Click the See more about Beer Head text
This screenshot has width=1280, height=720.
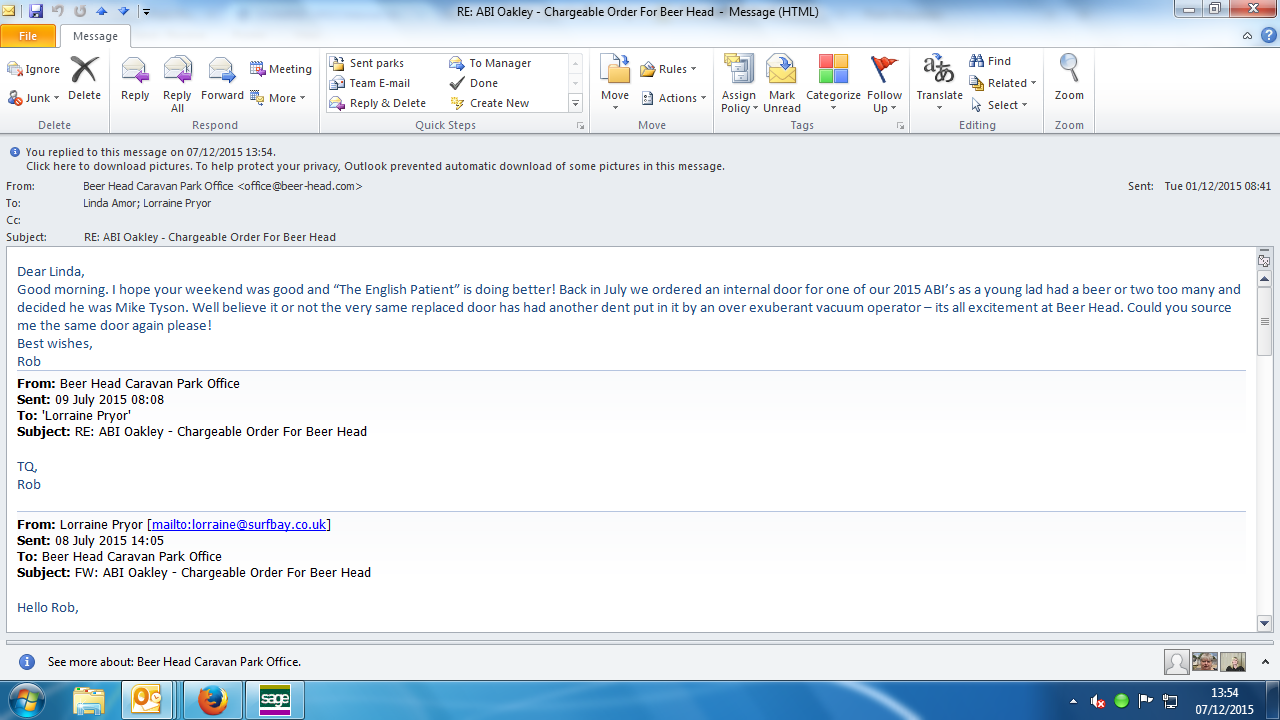point(174,662)
